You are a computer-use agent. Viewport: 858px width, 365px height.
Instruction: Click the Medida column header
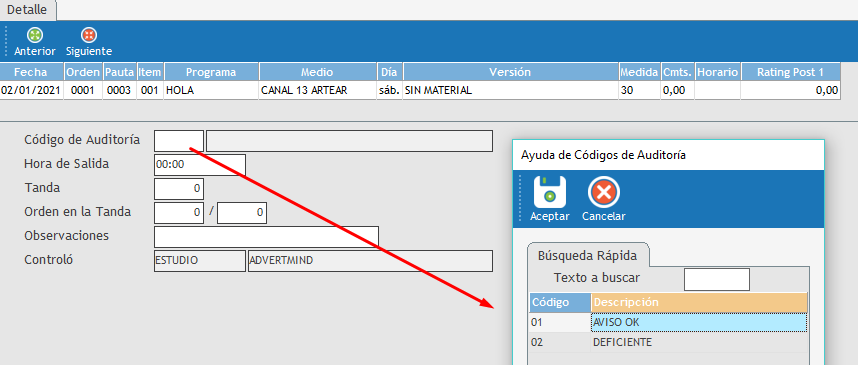[639, 72]
